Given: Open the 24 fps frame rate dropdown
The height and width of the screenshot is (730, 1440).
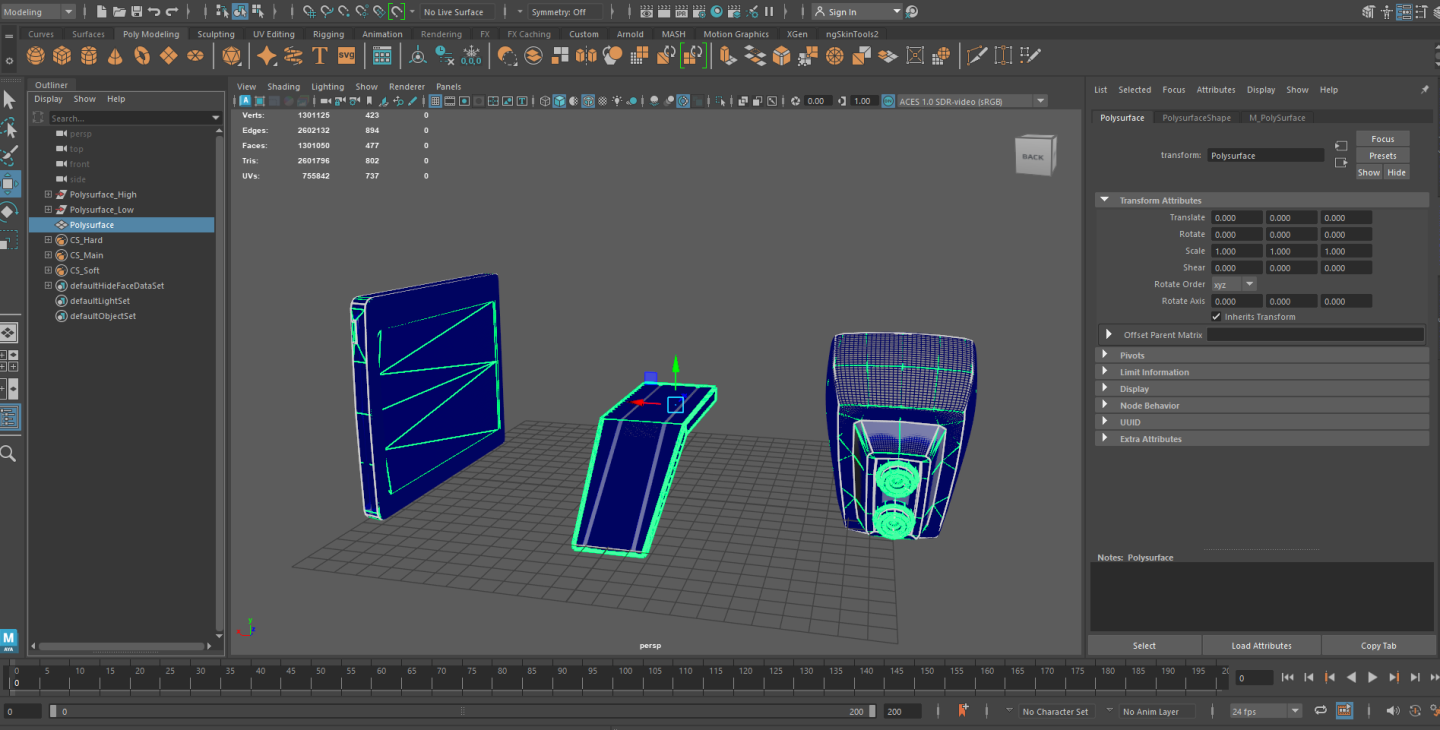Looking at the screenshot, I should coord(1266,711).
